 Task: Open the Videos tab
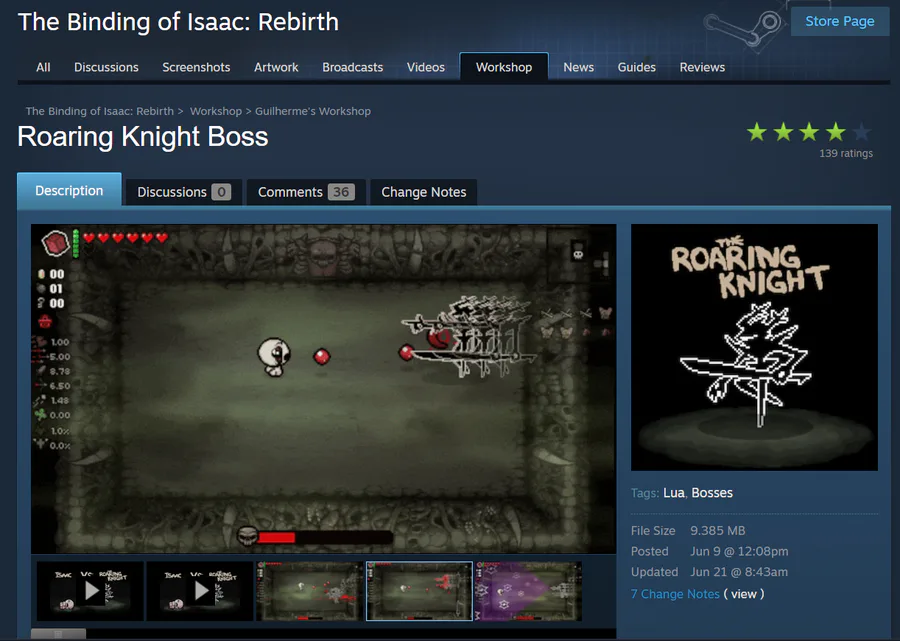point(425,67)
